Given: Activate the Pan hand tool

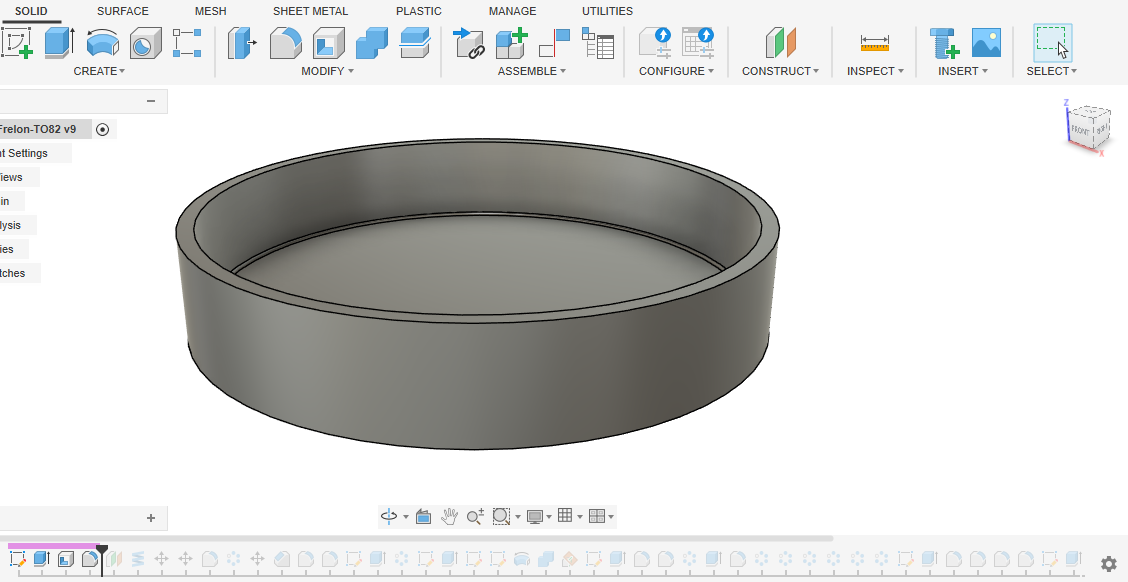Looking at the screenshot, I should [x=450, y=516].
